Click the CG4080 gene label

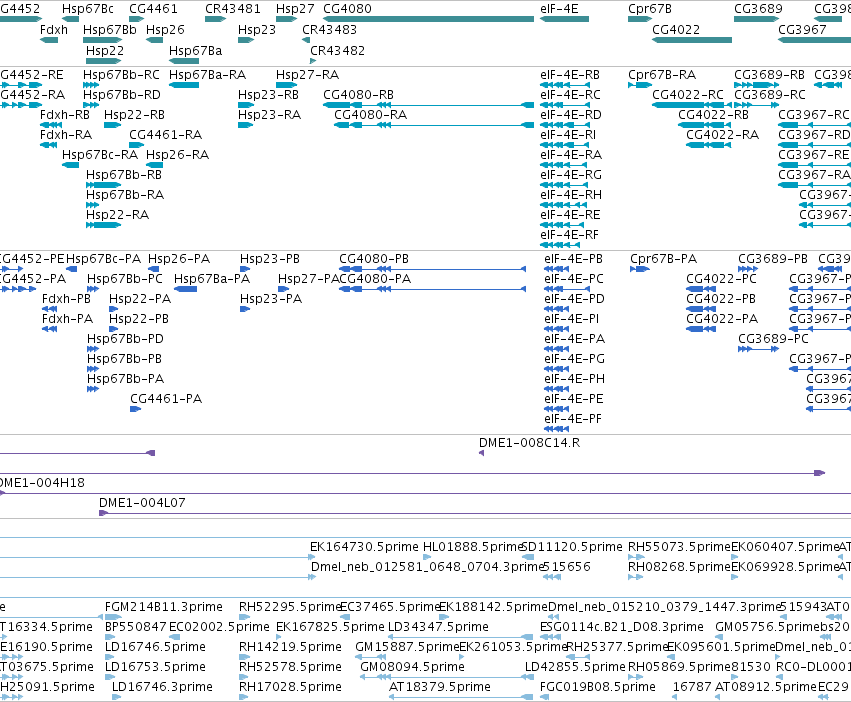click(x=347, y=9)
